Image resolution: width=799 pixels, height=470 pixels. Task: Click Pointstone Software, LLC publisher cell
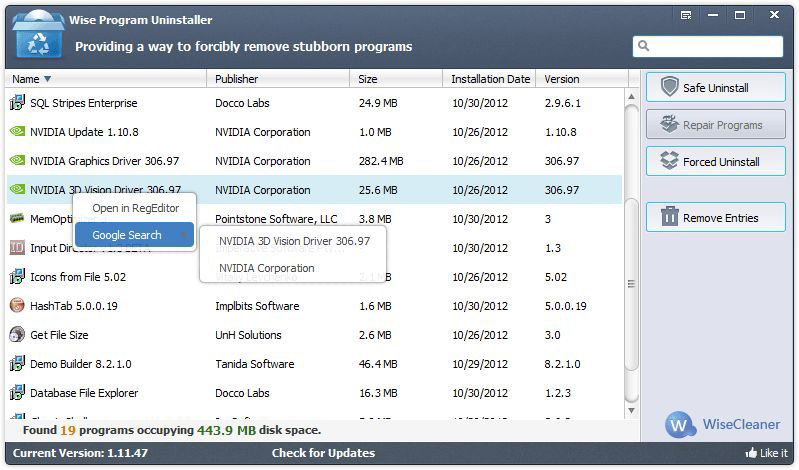coord(276,219)
